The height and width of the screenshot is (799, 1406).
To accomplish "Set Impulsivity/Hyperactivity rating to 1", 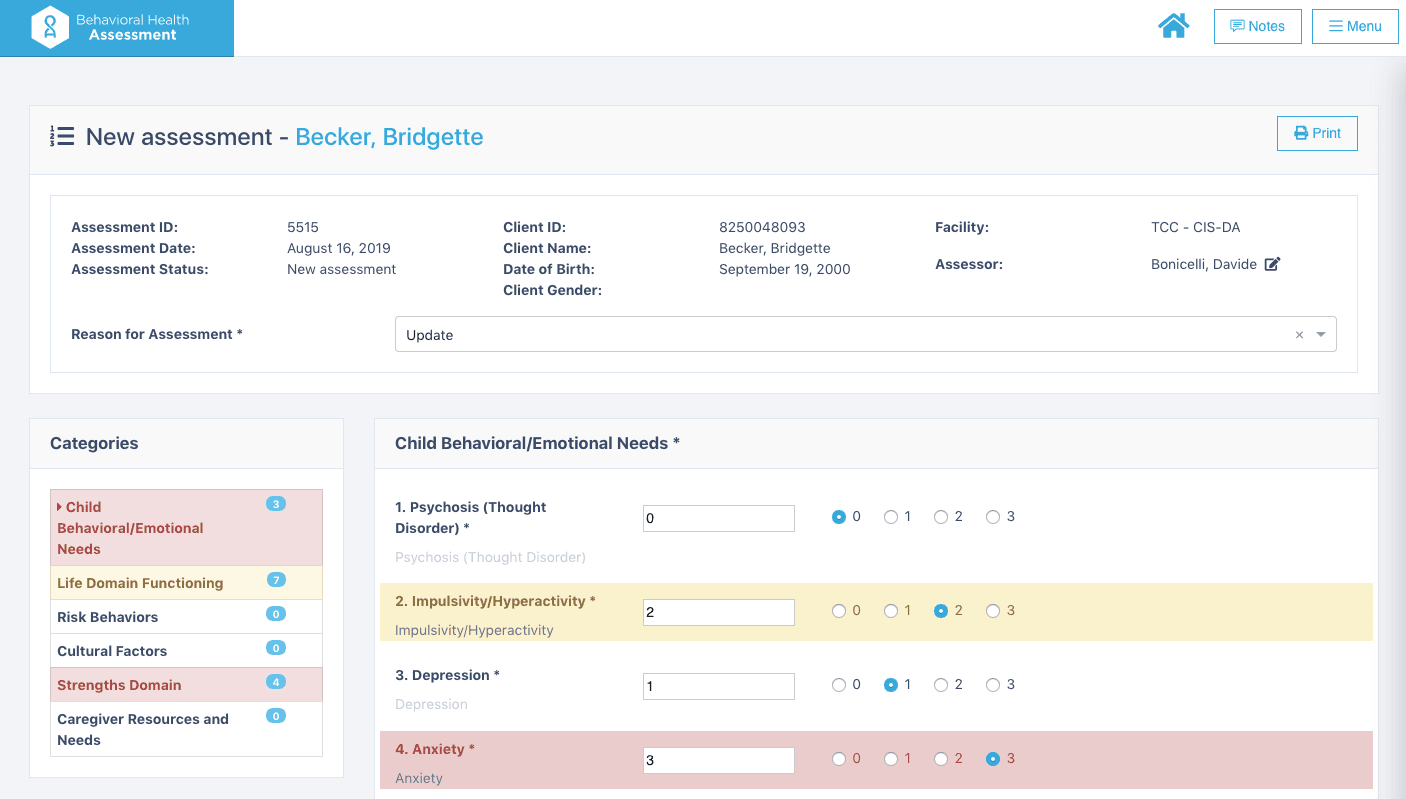I will pyautogui.click(x=890, y=611).
